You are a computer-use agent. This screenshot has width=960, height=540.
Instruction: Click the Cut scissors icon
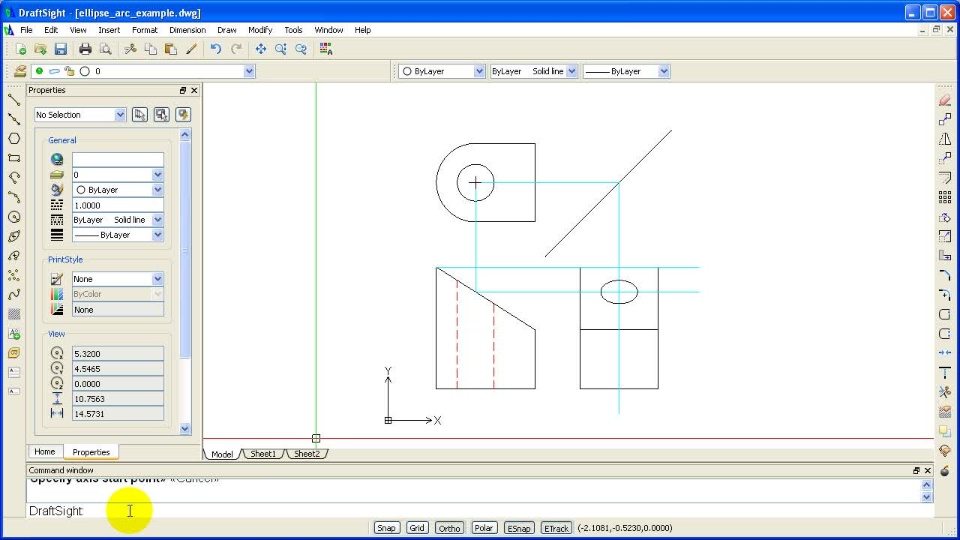(130, 49)
